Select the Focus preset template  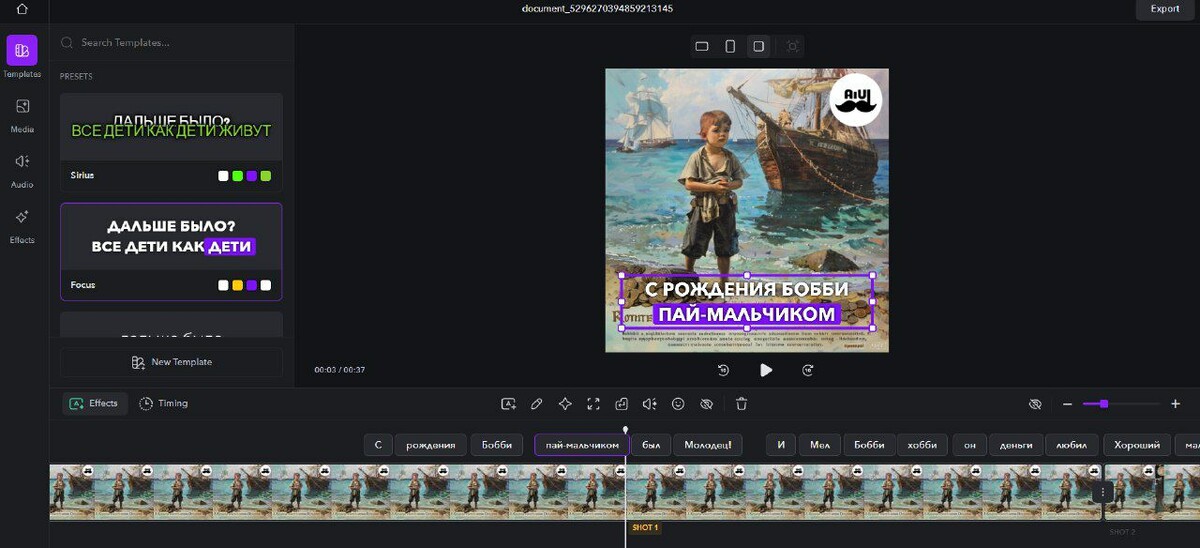point(171,252)
